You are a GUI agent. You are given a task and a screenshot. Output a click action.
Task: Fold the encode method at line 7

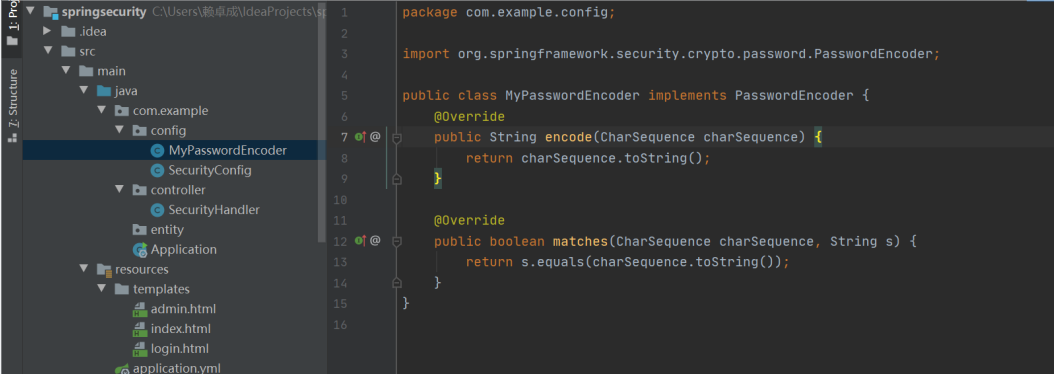pyautogui.click(x=397, y=138)
